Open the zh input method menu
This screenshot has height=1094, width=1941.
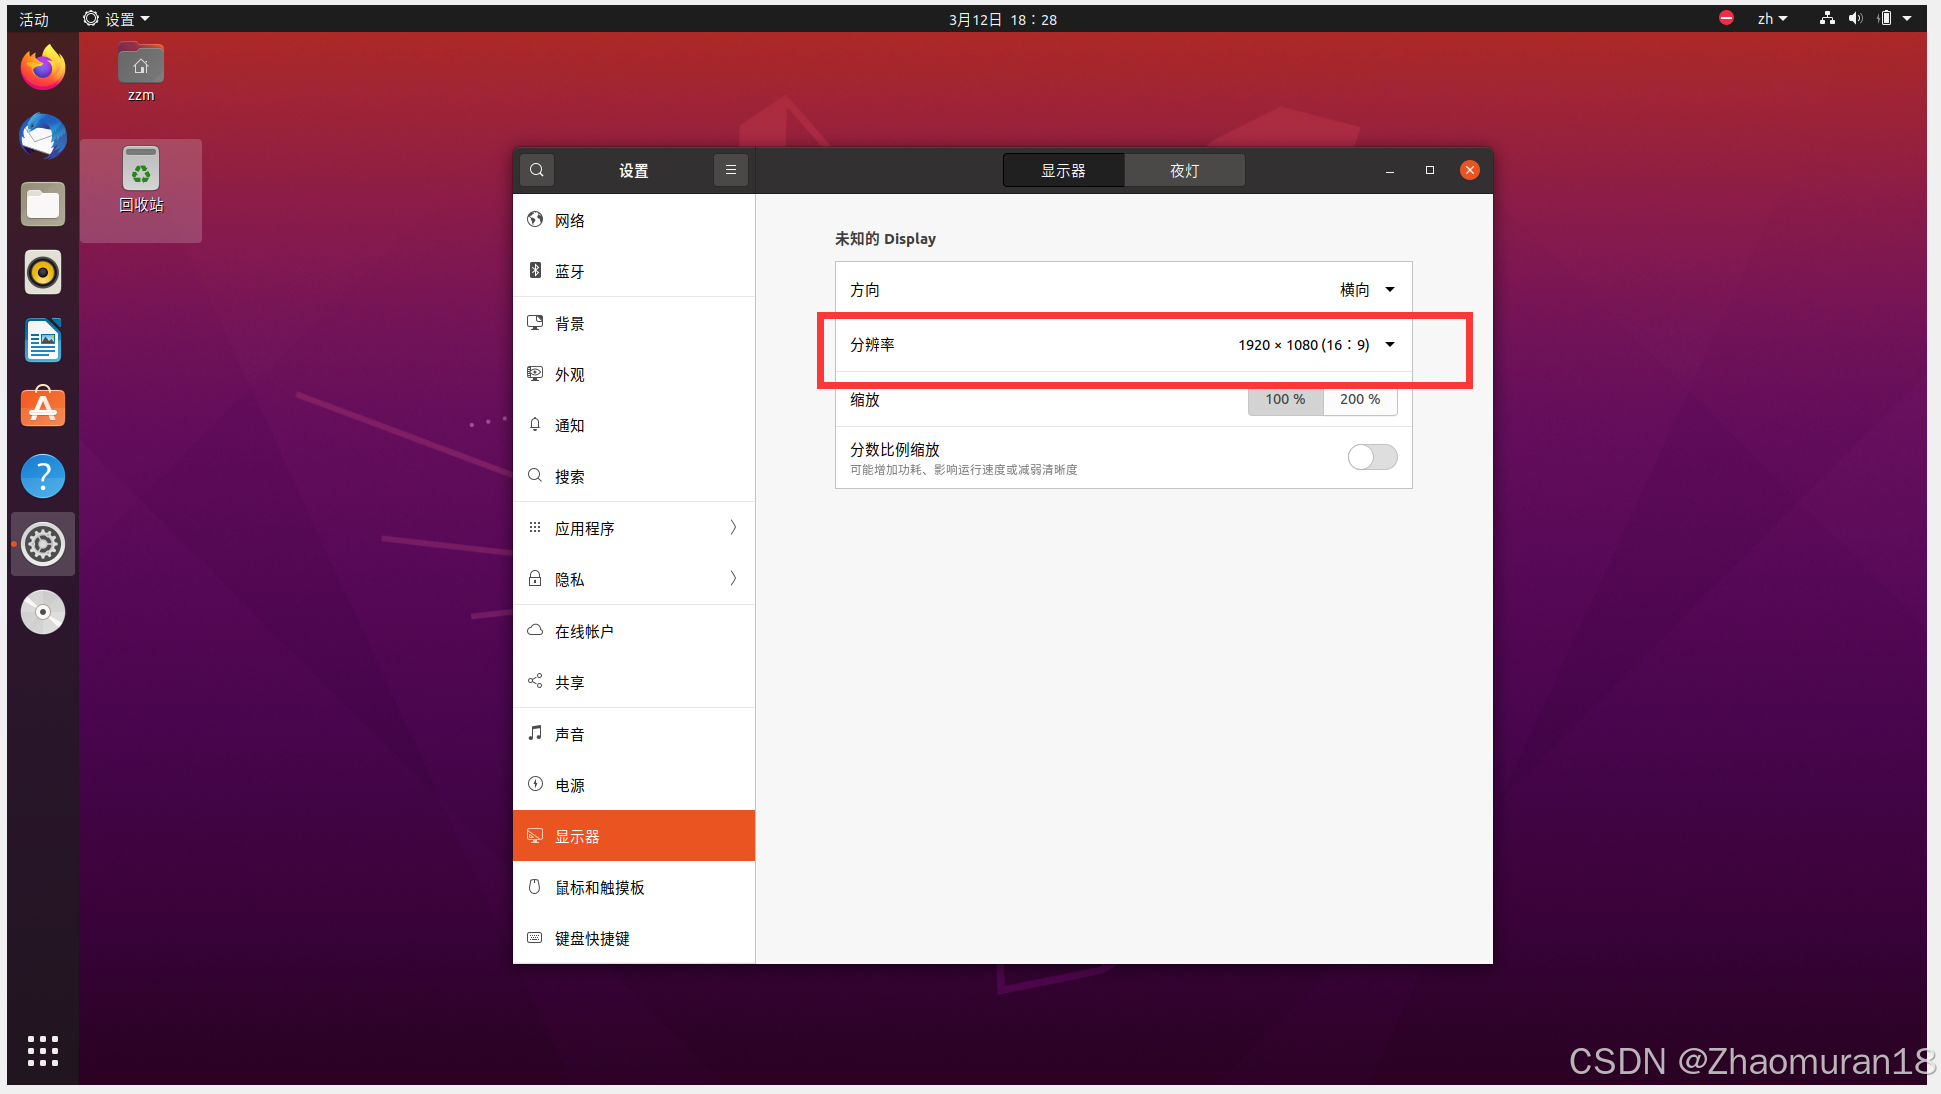pyautogui.click(x=1772, y=19)
